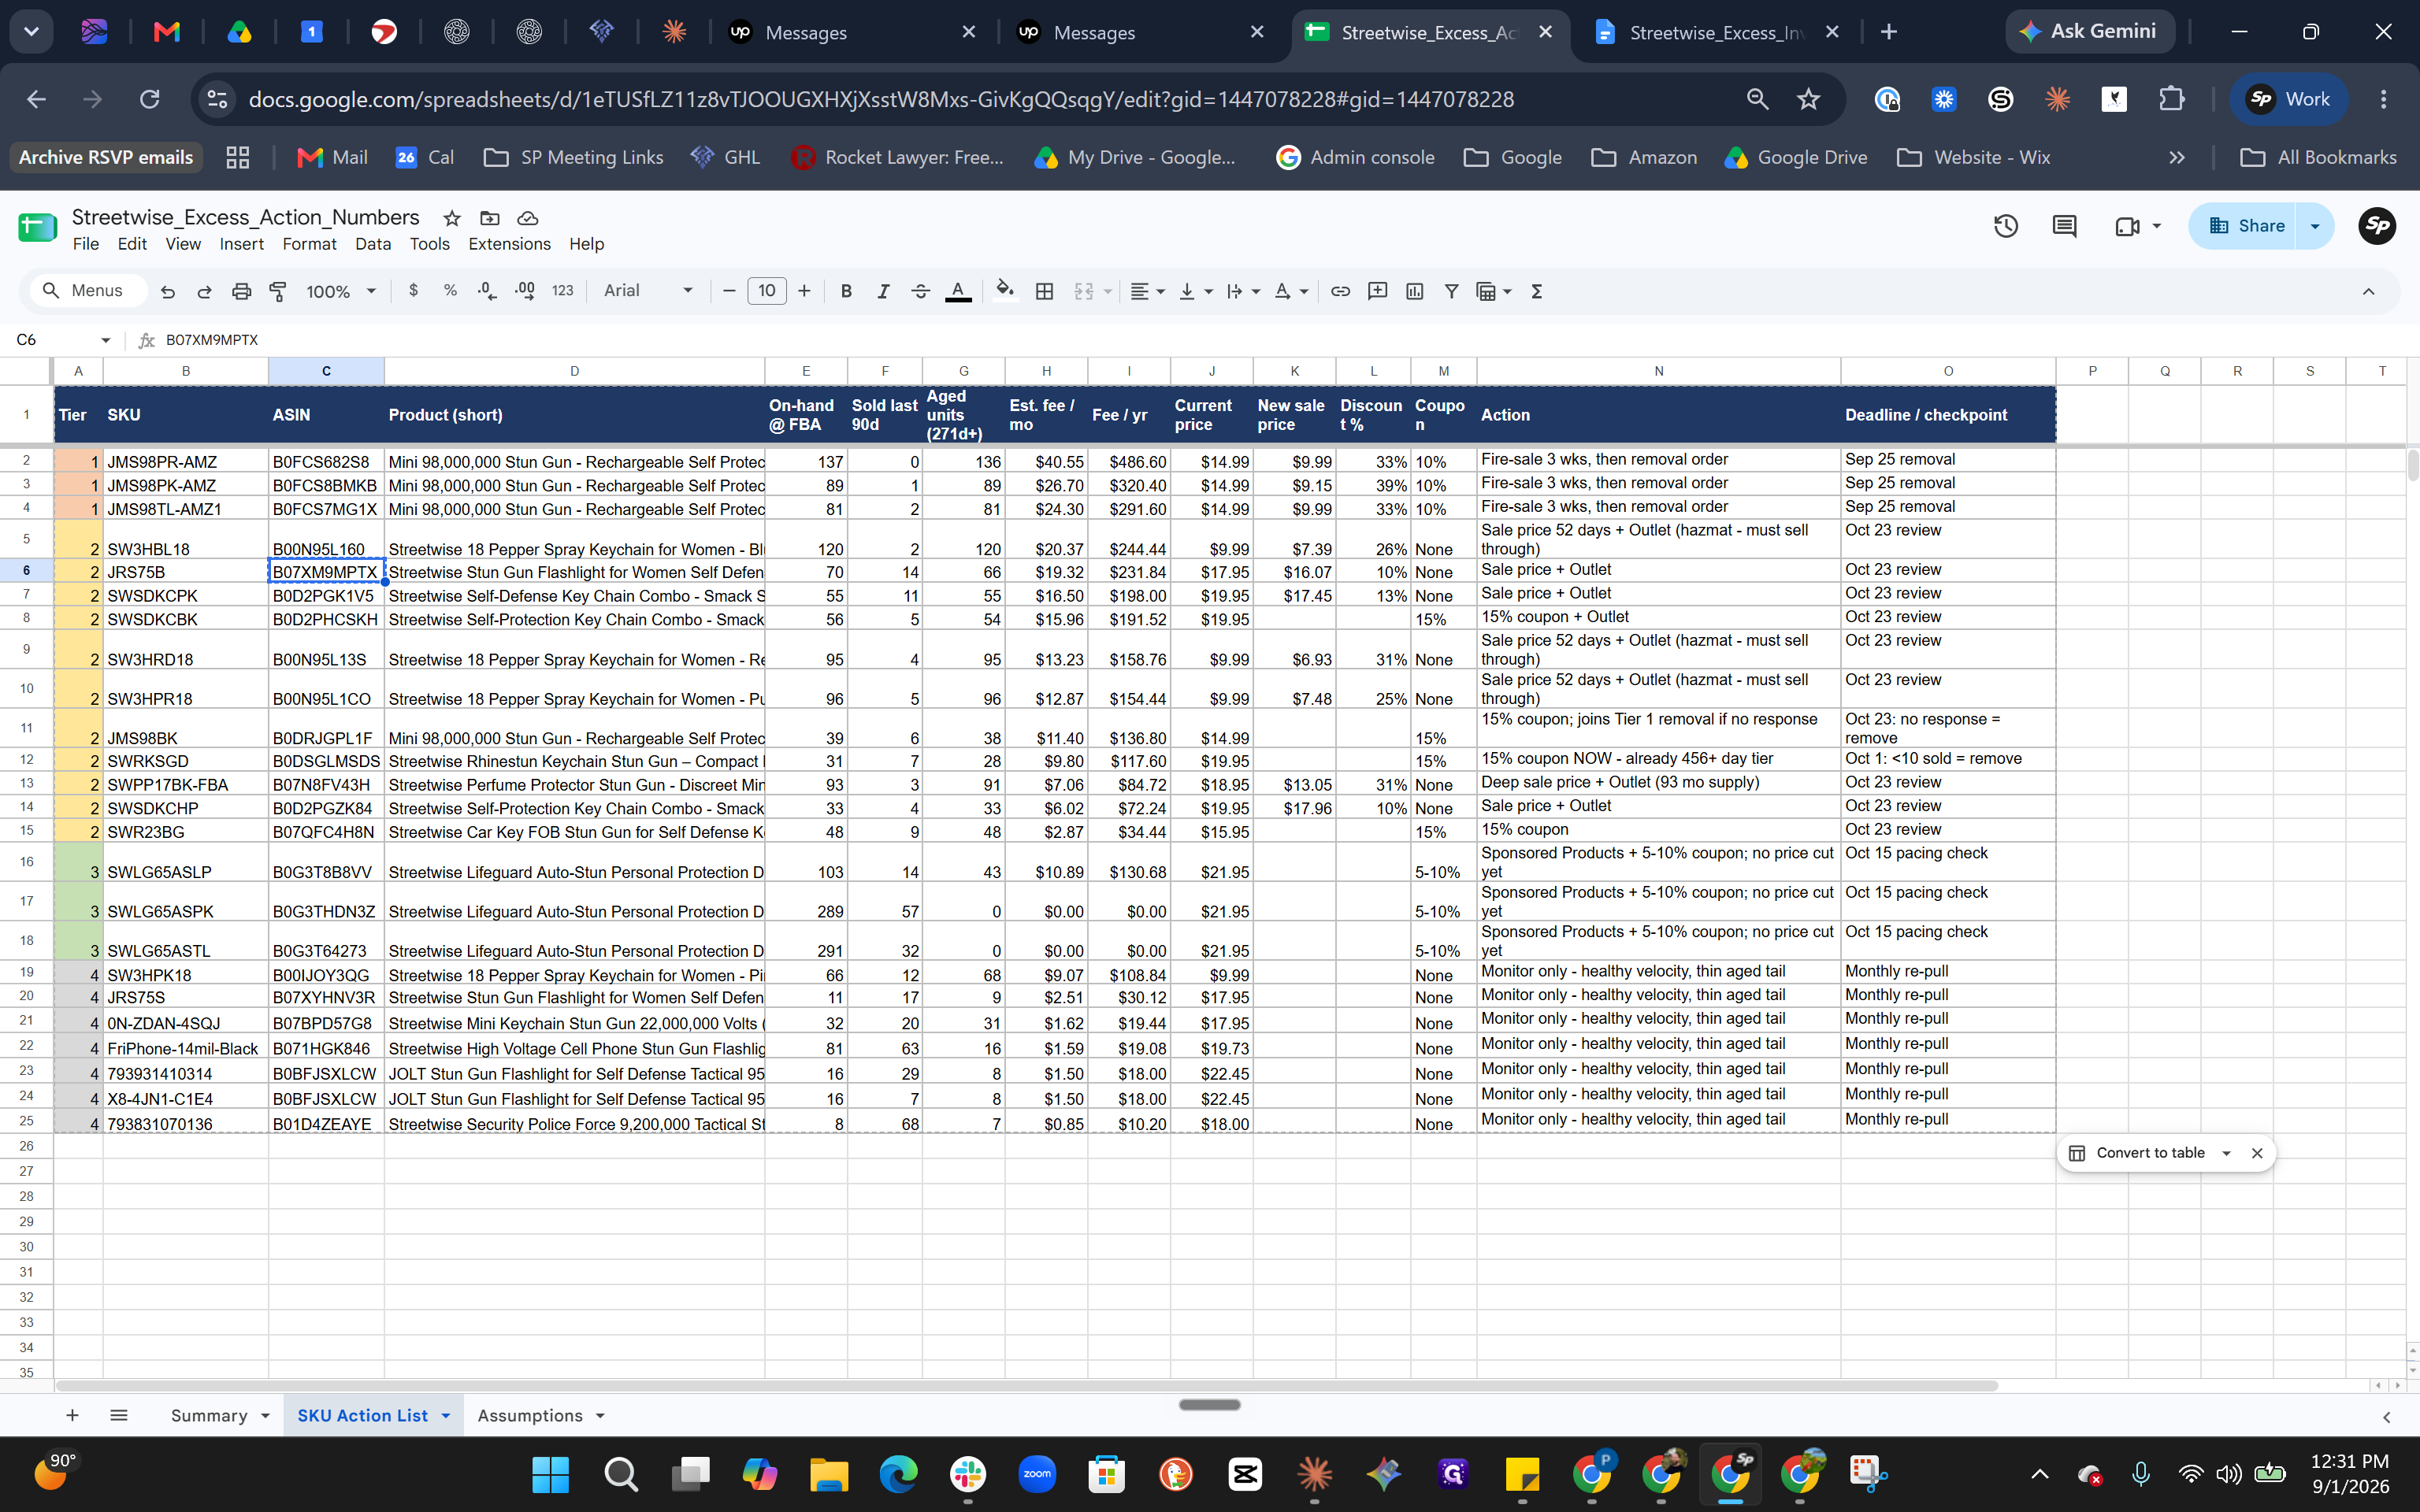The image size is (2420, 1512).
Task: Decrease decimal places icon
Action: coord(487,291)
